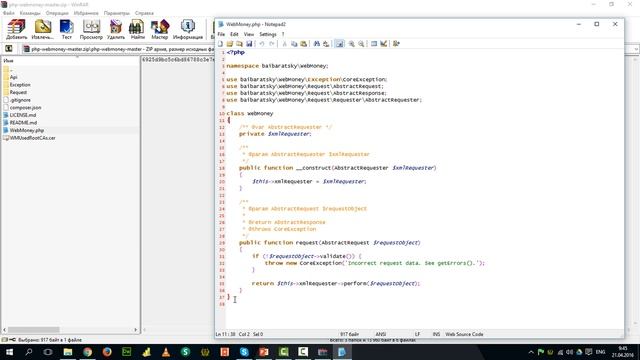640x360 pixels.
Task: Select the Exception folder in WinRAR
Action: point(20,85)
